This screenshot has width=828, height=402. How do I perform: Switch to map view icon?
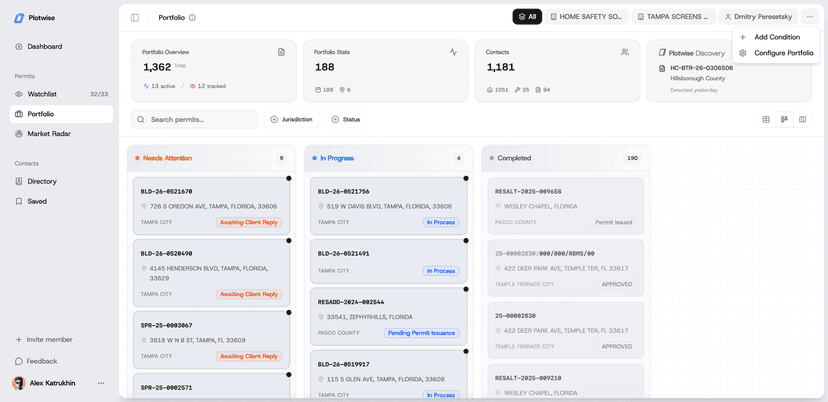(803, 119)
